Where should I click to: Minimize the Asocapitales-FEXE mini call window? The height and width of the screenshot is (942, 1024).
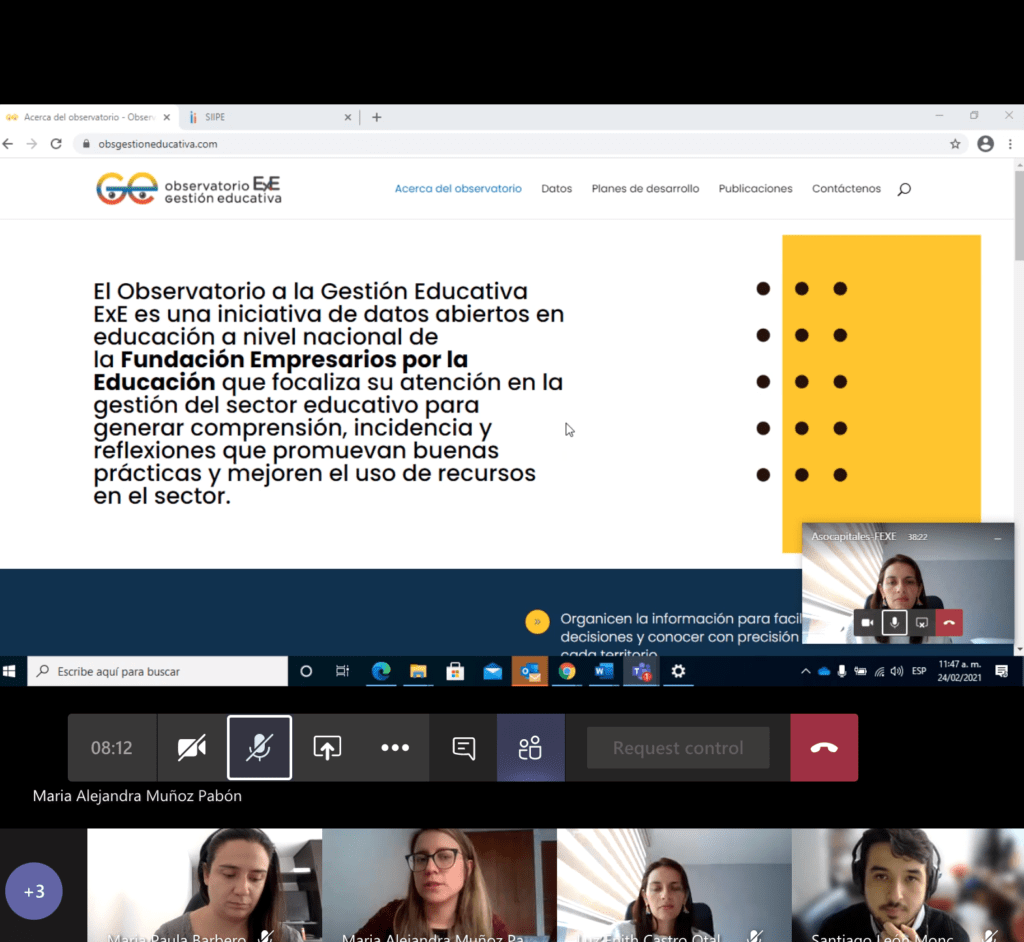coord(997,538)
